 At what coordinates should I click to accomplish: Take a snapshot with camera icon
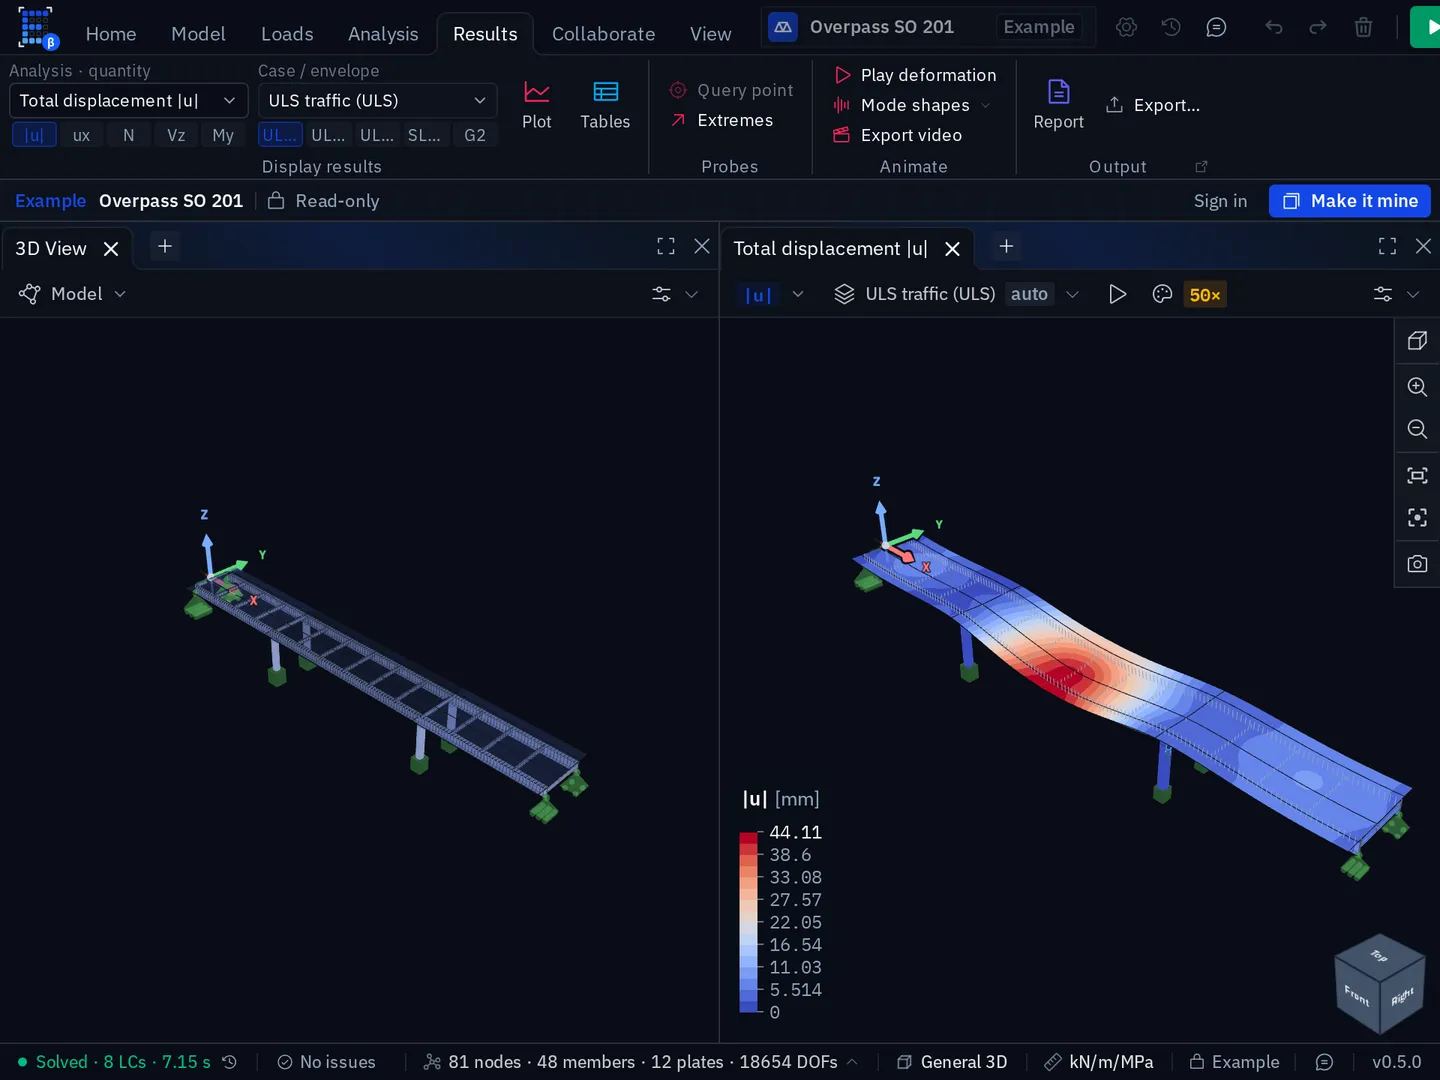(1417, 564)
